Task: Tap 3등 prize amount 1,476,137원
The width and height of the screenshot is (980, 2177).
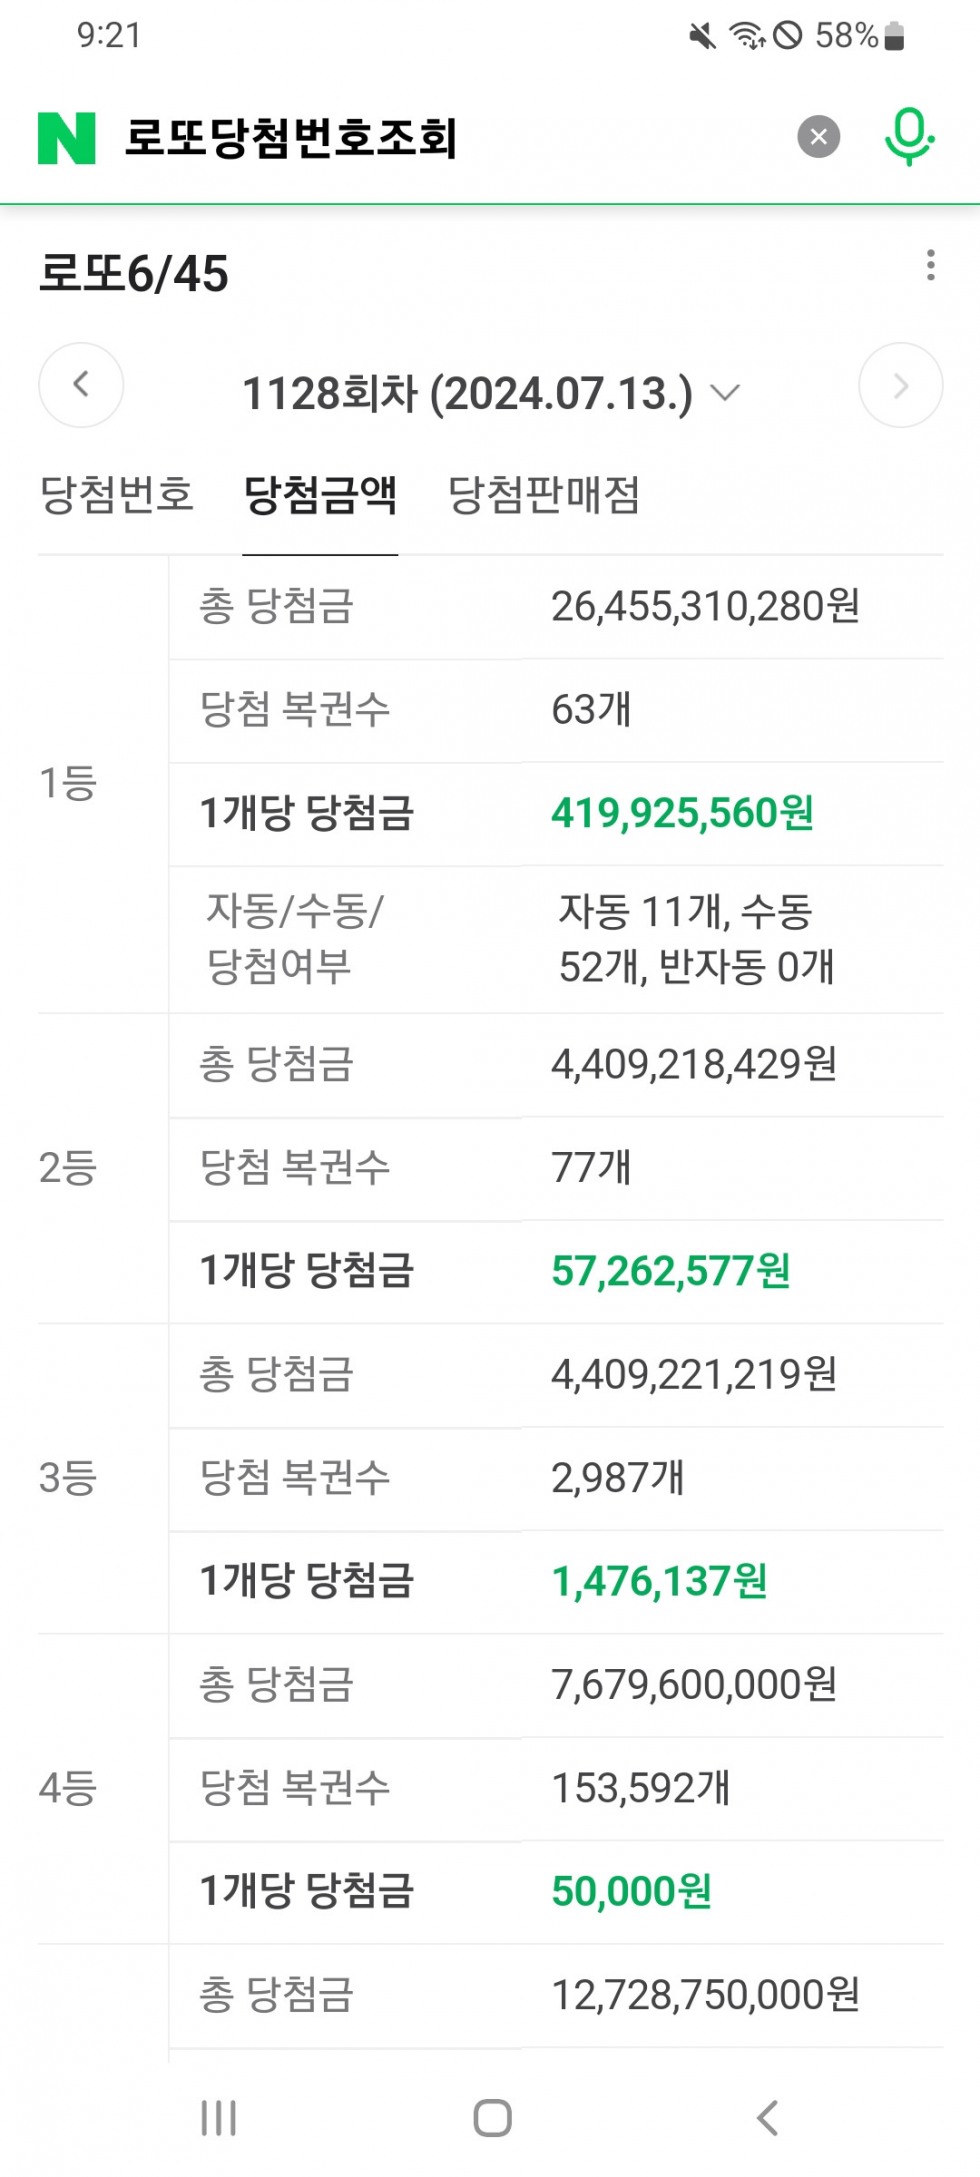Action: pyautogui.click(x=659, y=1581)
